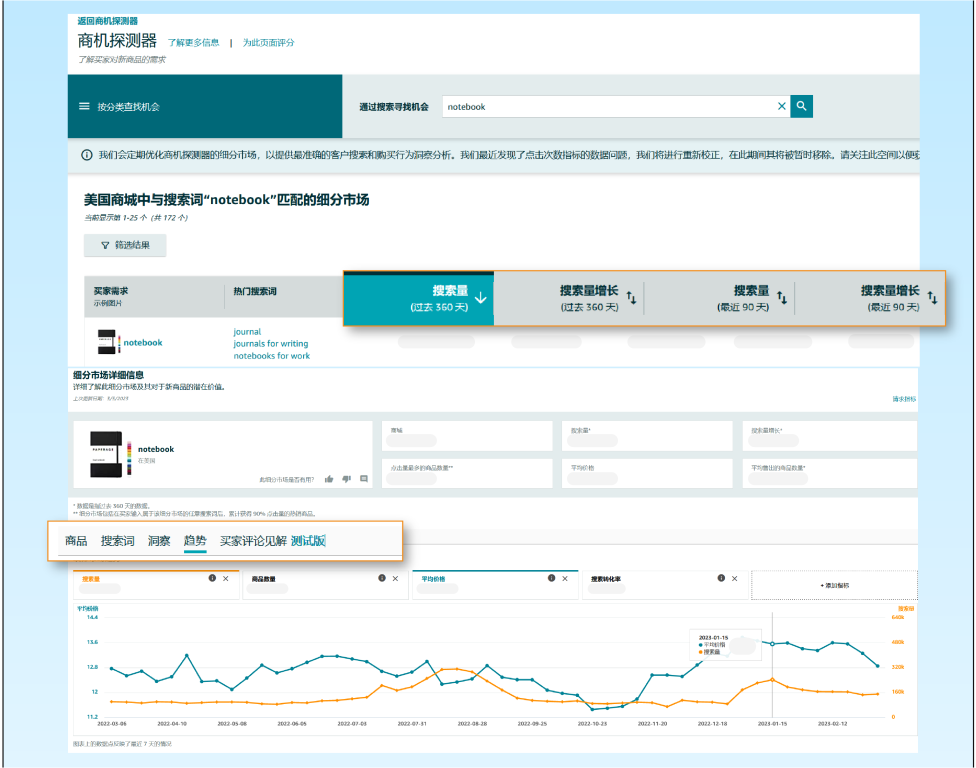The height and width of the screenshot is (768, 976).
Task: Click the notebook image in segment details
Action: pos(110,454)
